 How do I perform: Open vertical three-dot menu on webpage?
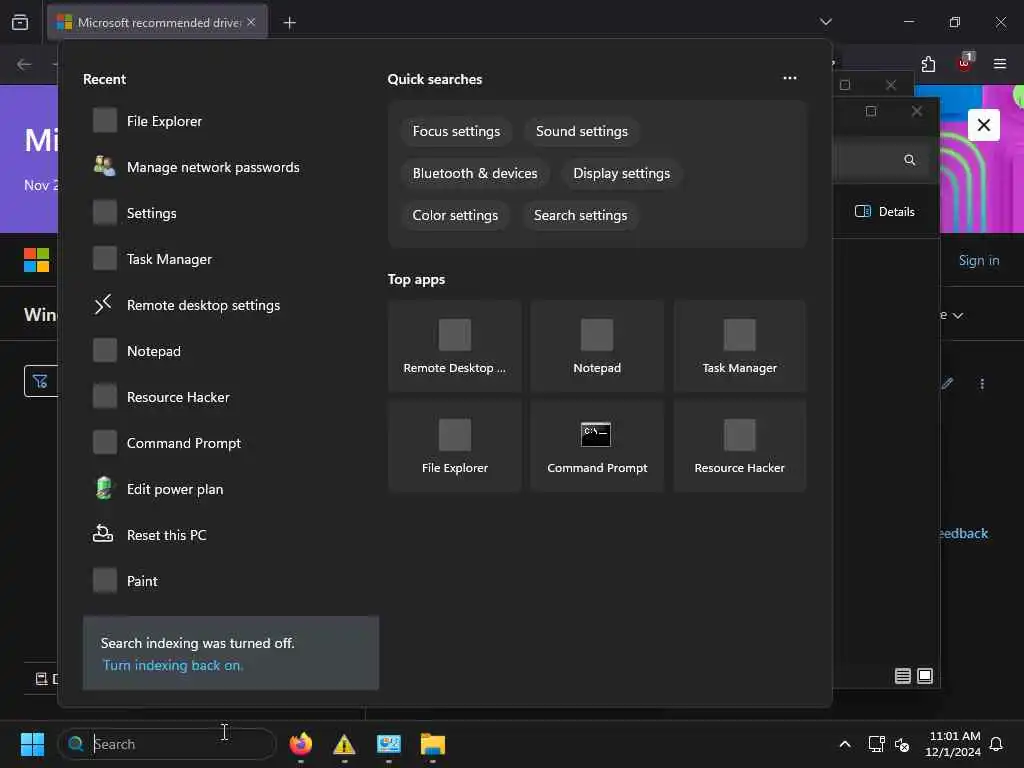point(982,384)
